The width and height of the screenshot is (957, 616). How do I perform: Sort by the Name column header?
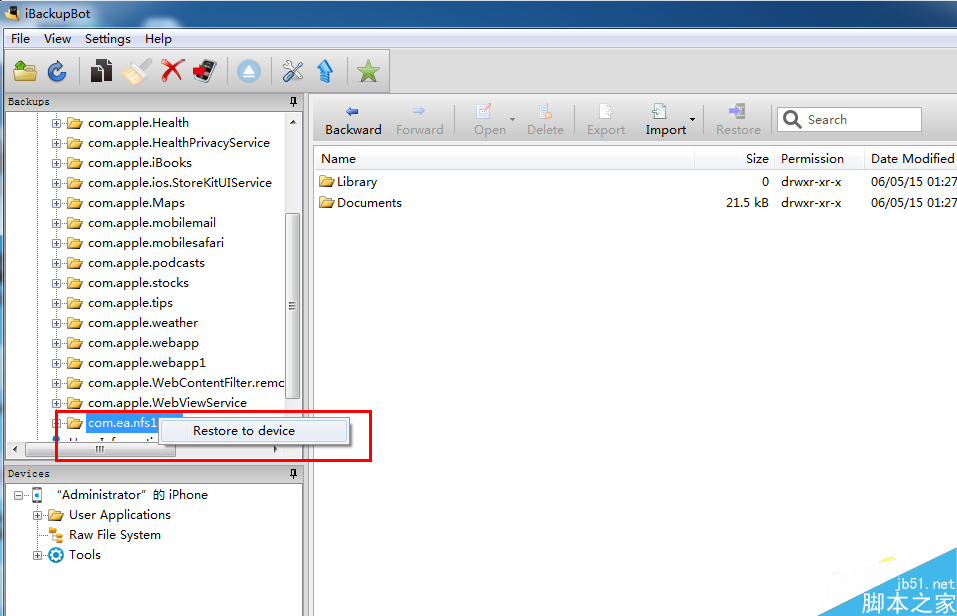pos(505,159)
